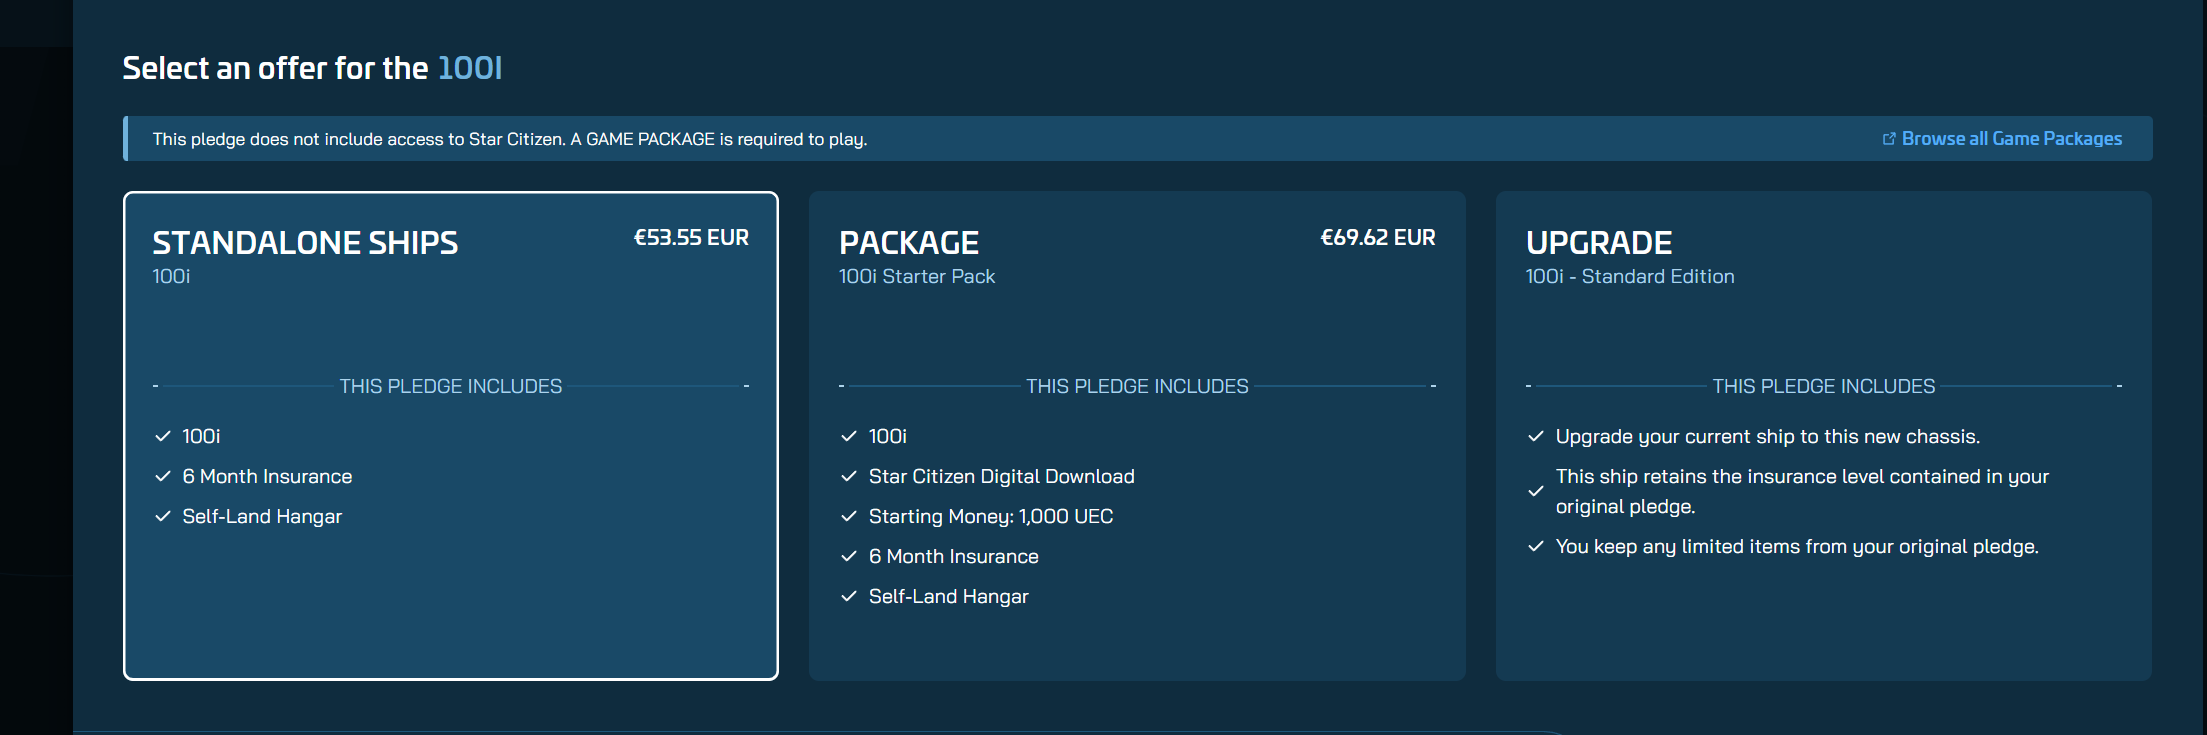Click the 100i Starter Pack subtitle
Viewport: 2207px width, 735px height.
917,277
